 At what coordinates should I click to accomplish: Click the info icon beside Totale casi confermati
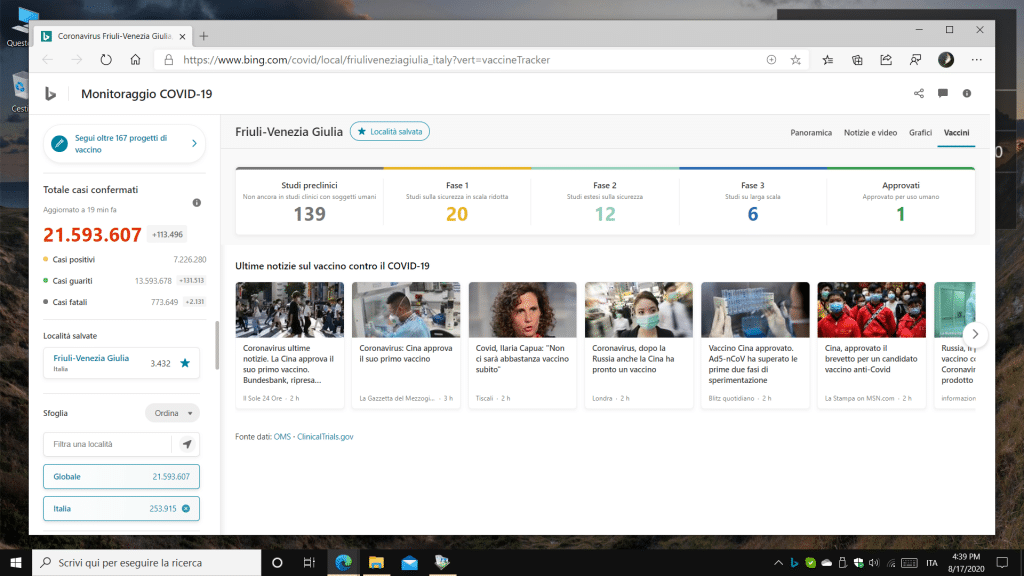[x=196, y=203]
